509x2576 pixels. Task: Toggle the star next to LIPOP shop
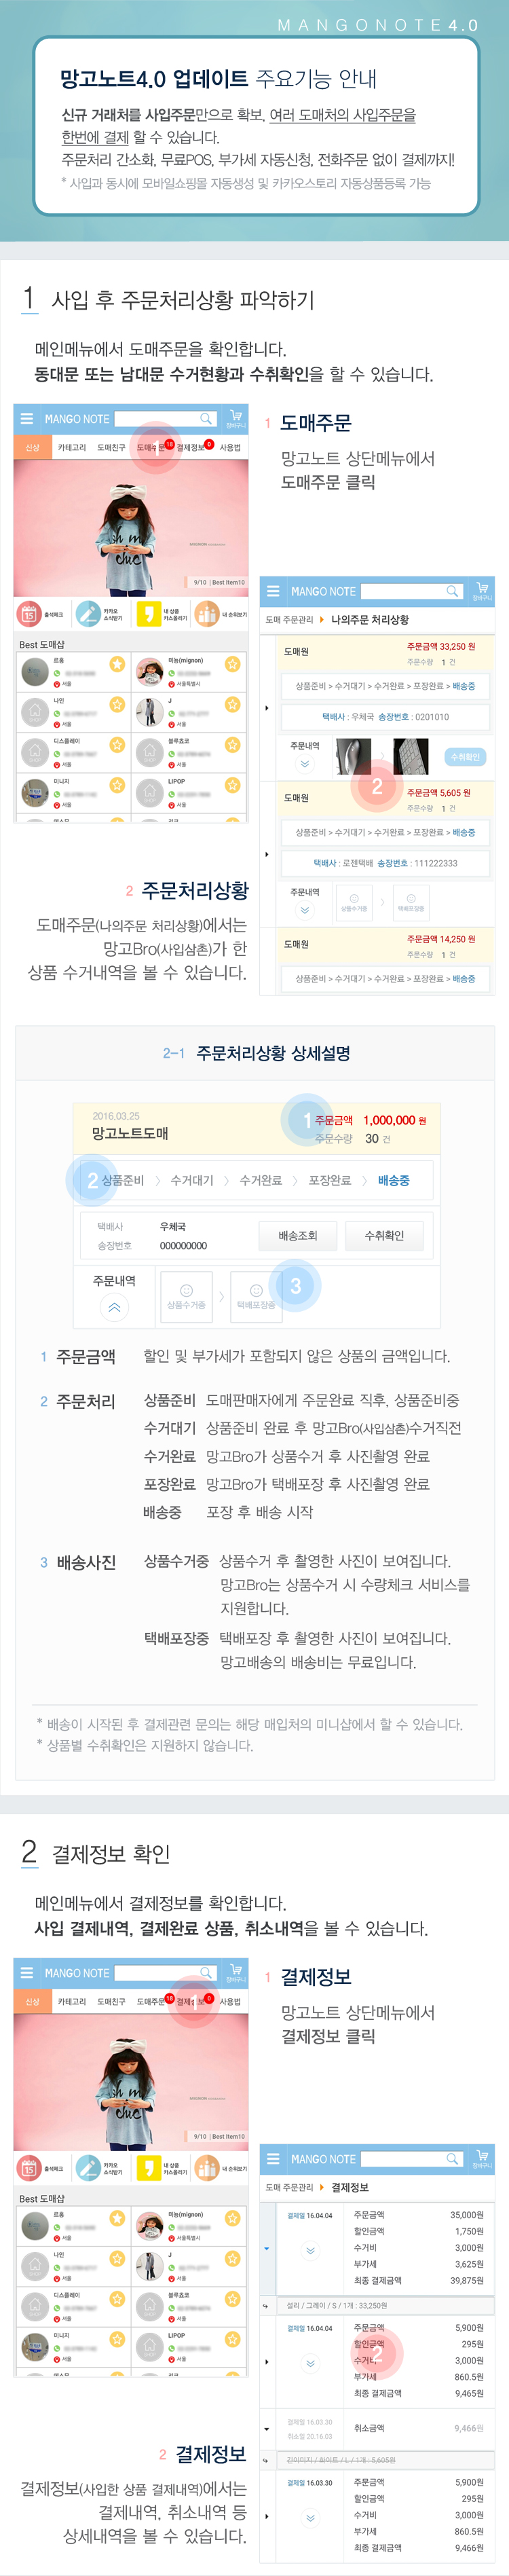pyautogui.click(x=232, y=785)
